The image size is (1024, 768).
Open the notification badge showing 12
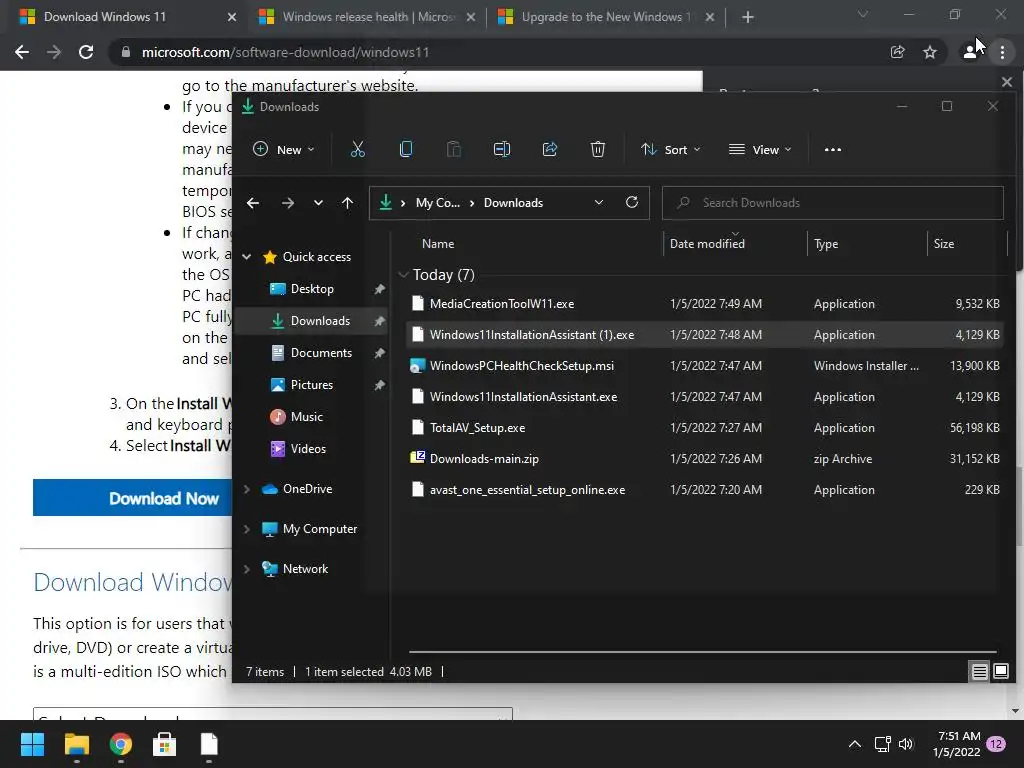pyautogui.click(x=996, y=744)
